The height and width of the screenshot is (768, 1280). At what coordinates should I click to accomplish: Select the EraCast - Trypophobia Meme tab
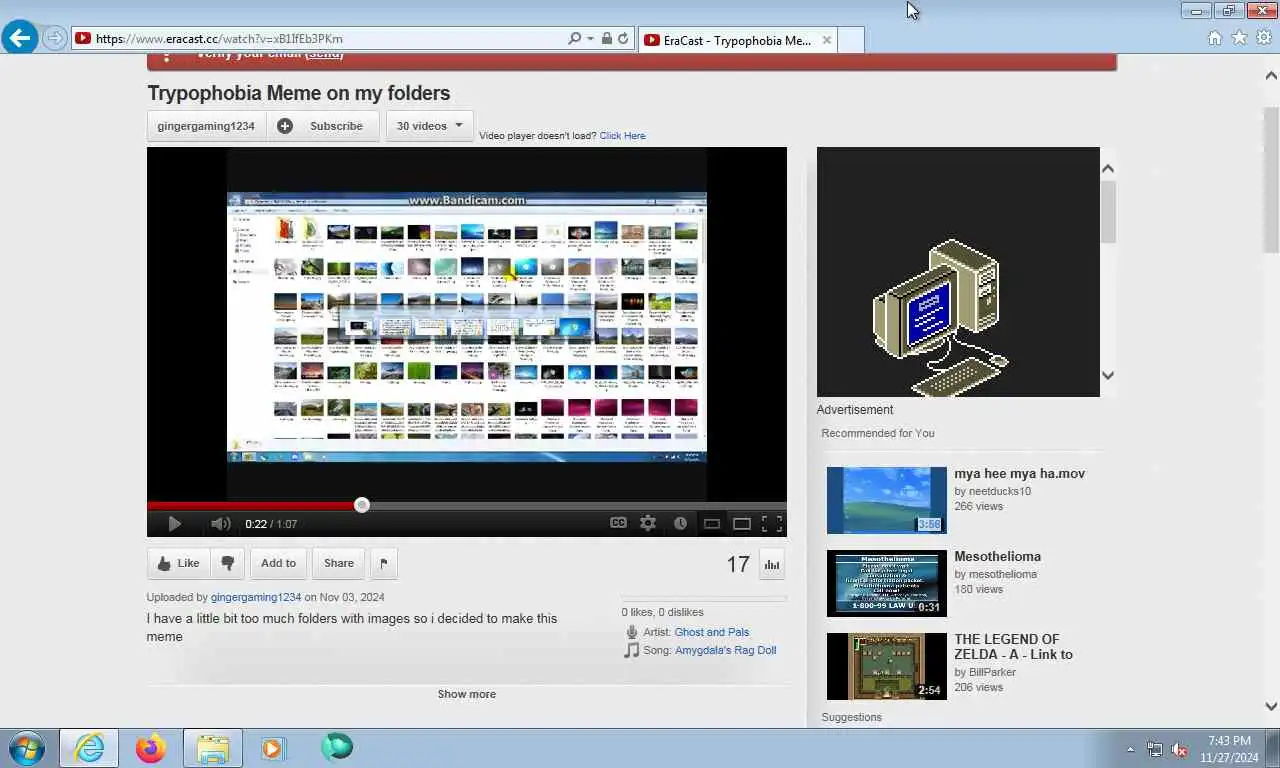736,40
